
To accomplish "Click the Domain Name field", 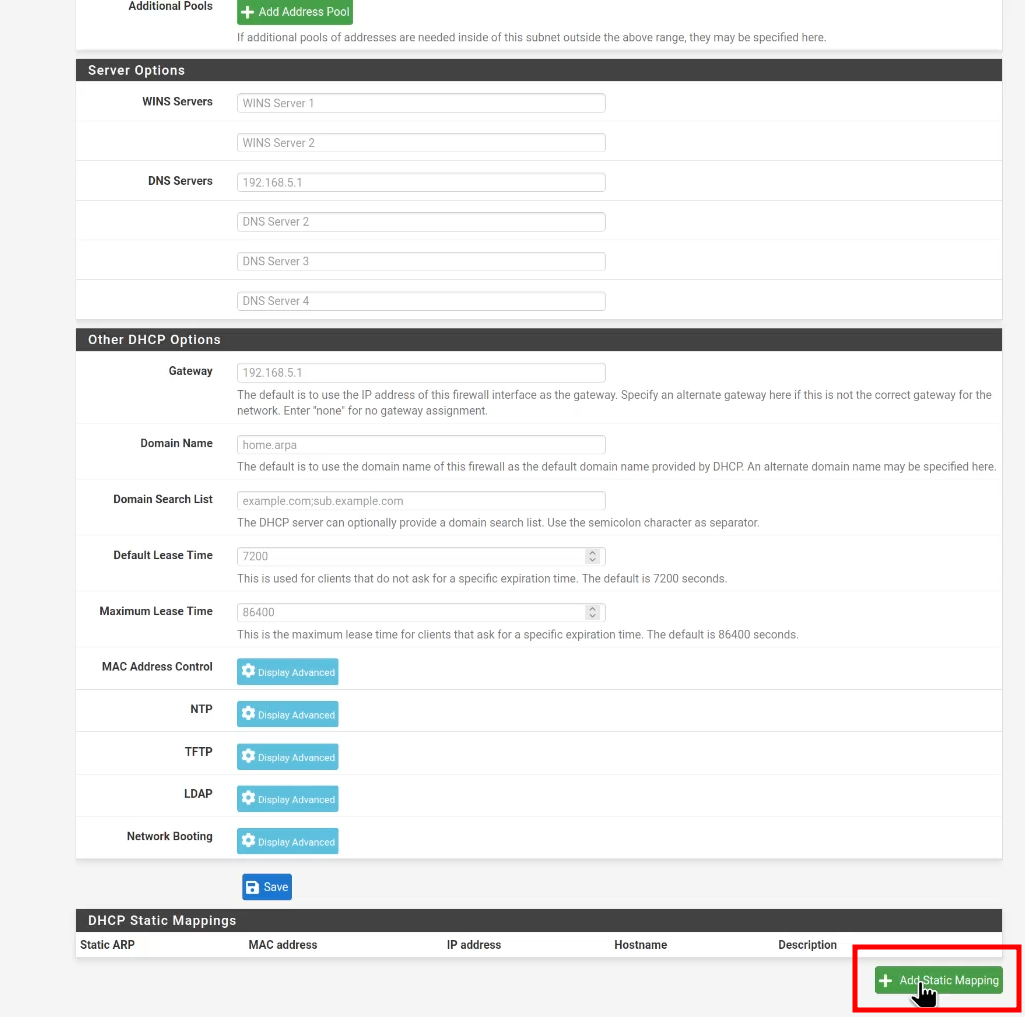I will tap(421, 445).
